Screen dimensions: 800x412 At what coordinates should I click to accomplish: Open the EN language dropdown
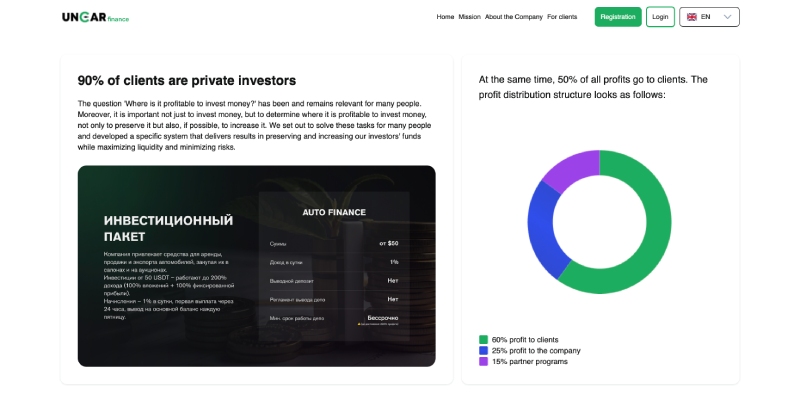[x=709, y=17]
